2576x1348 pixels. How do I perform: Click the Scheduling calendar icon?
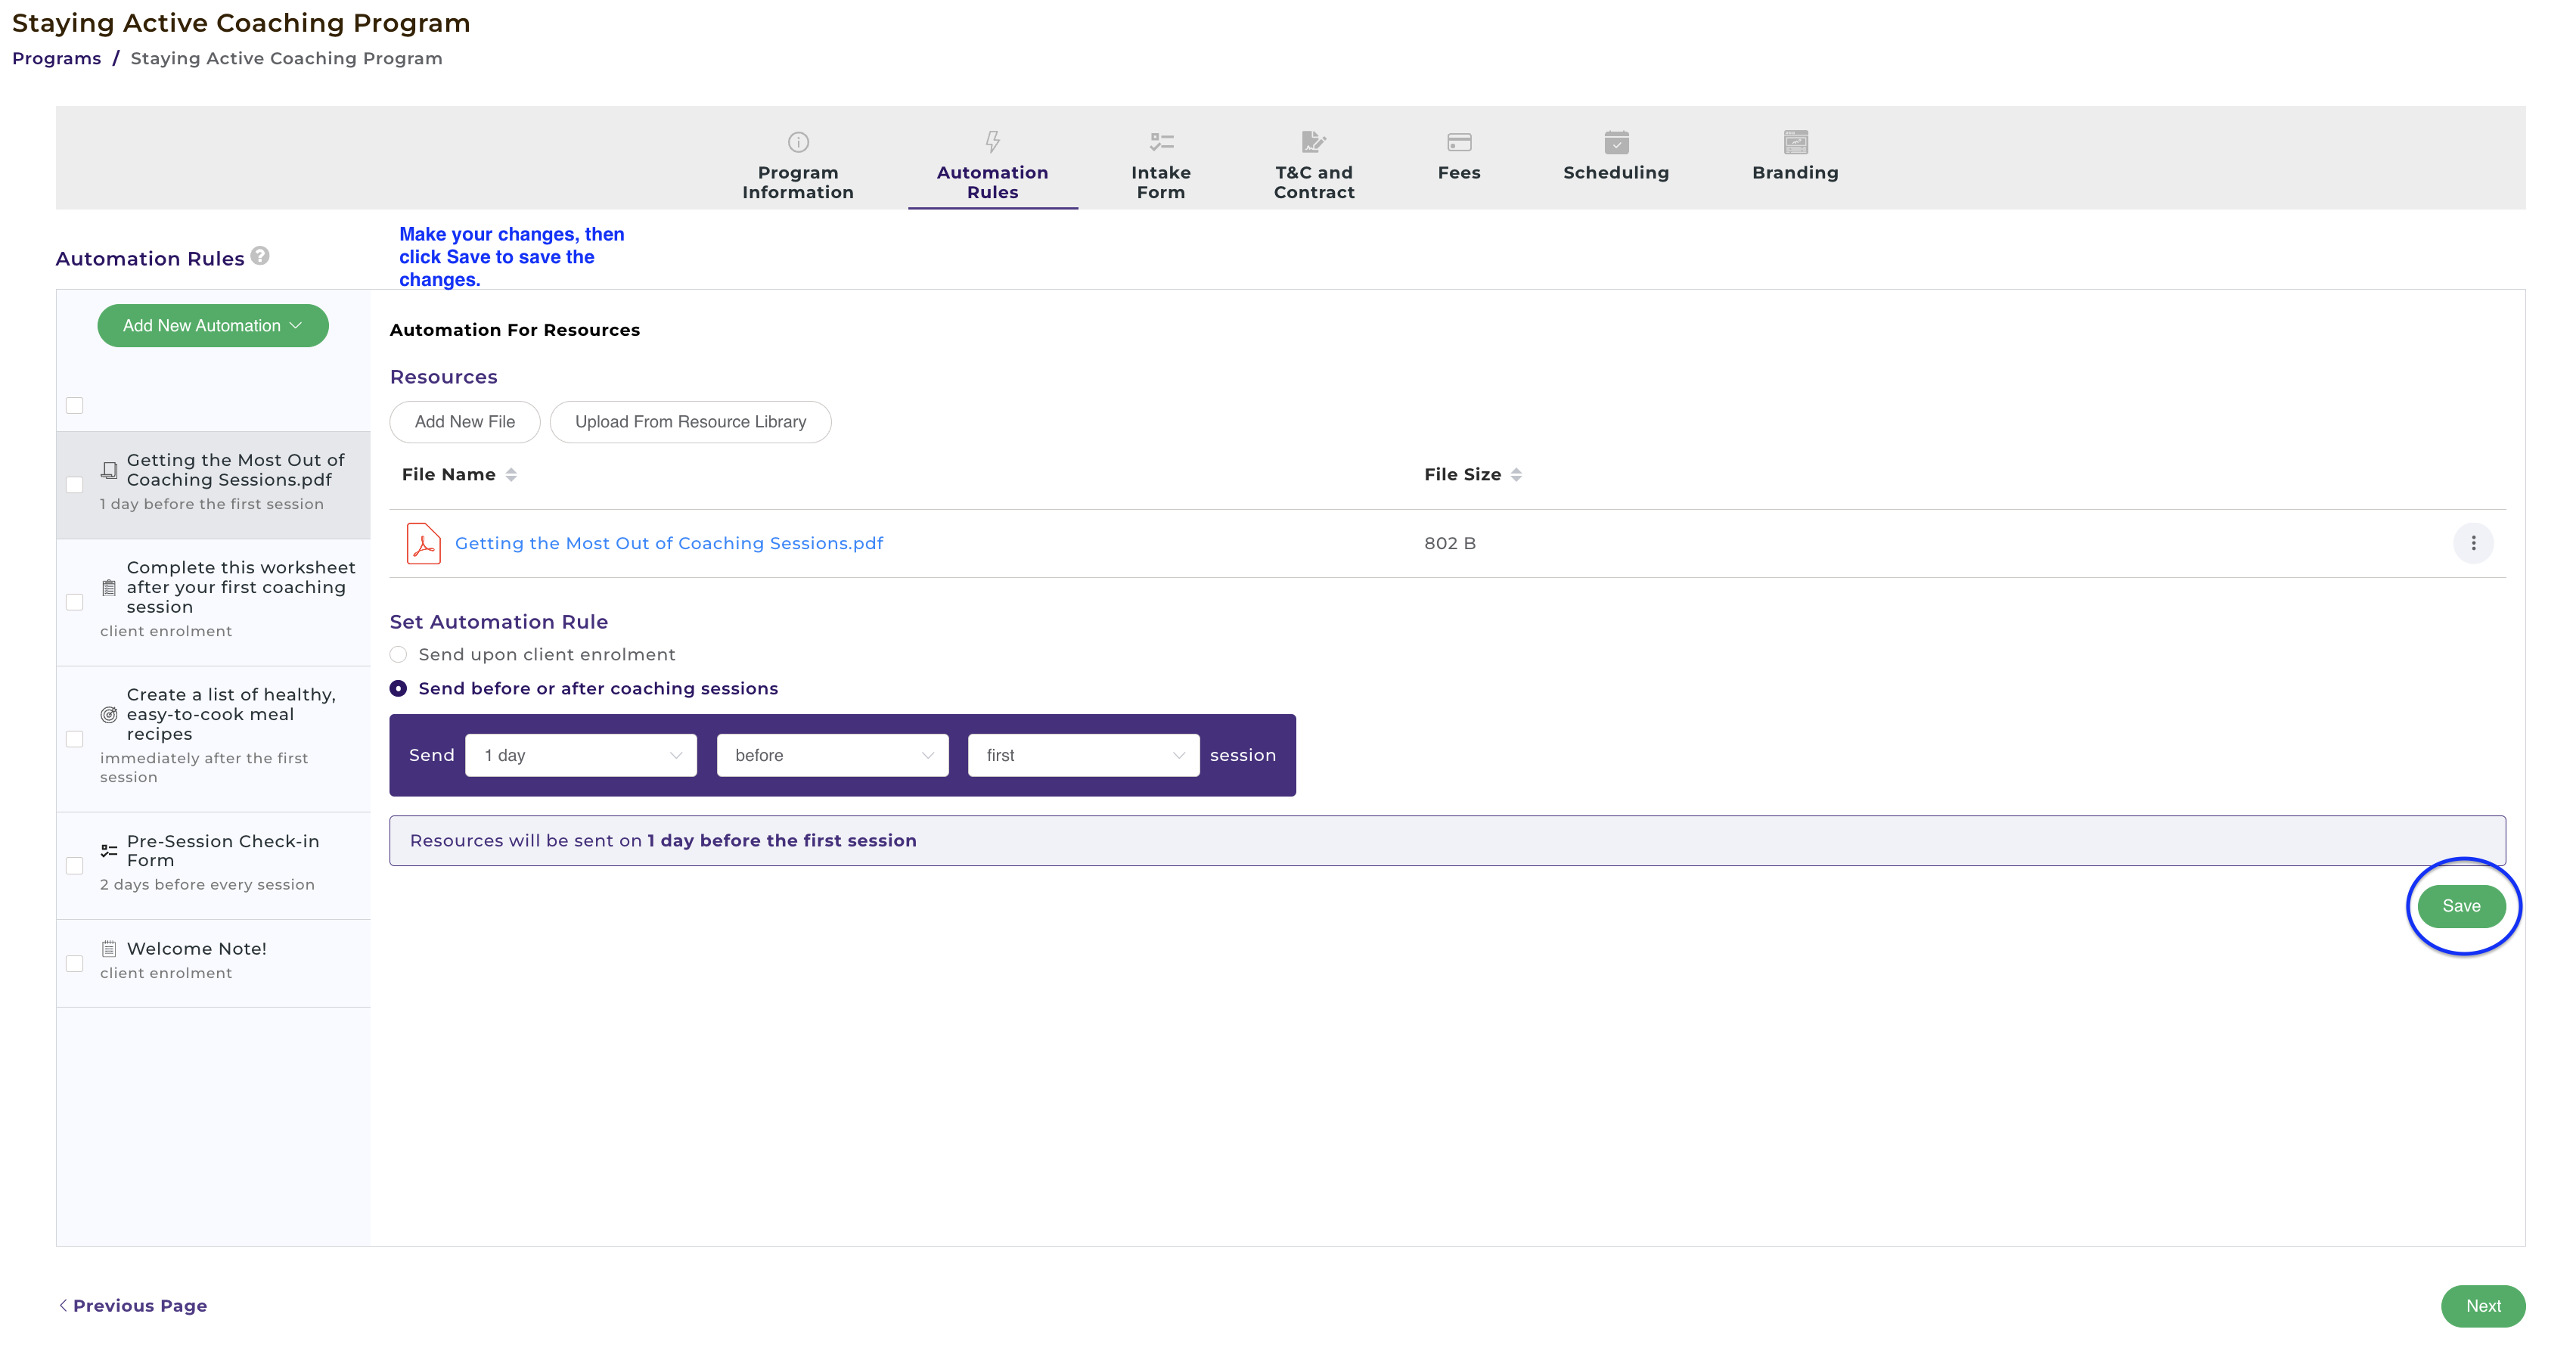(x=1616, y=142)
